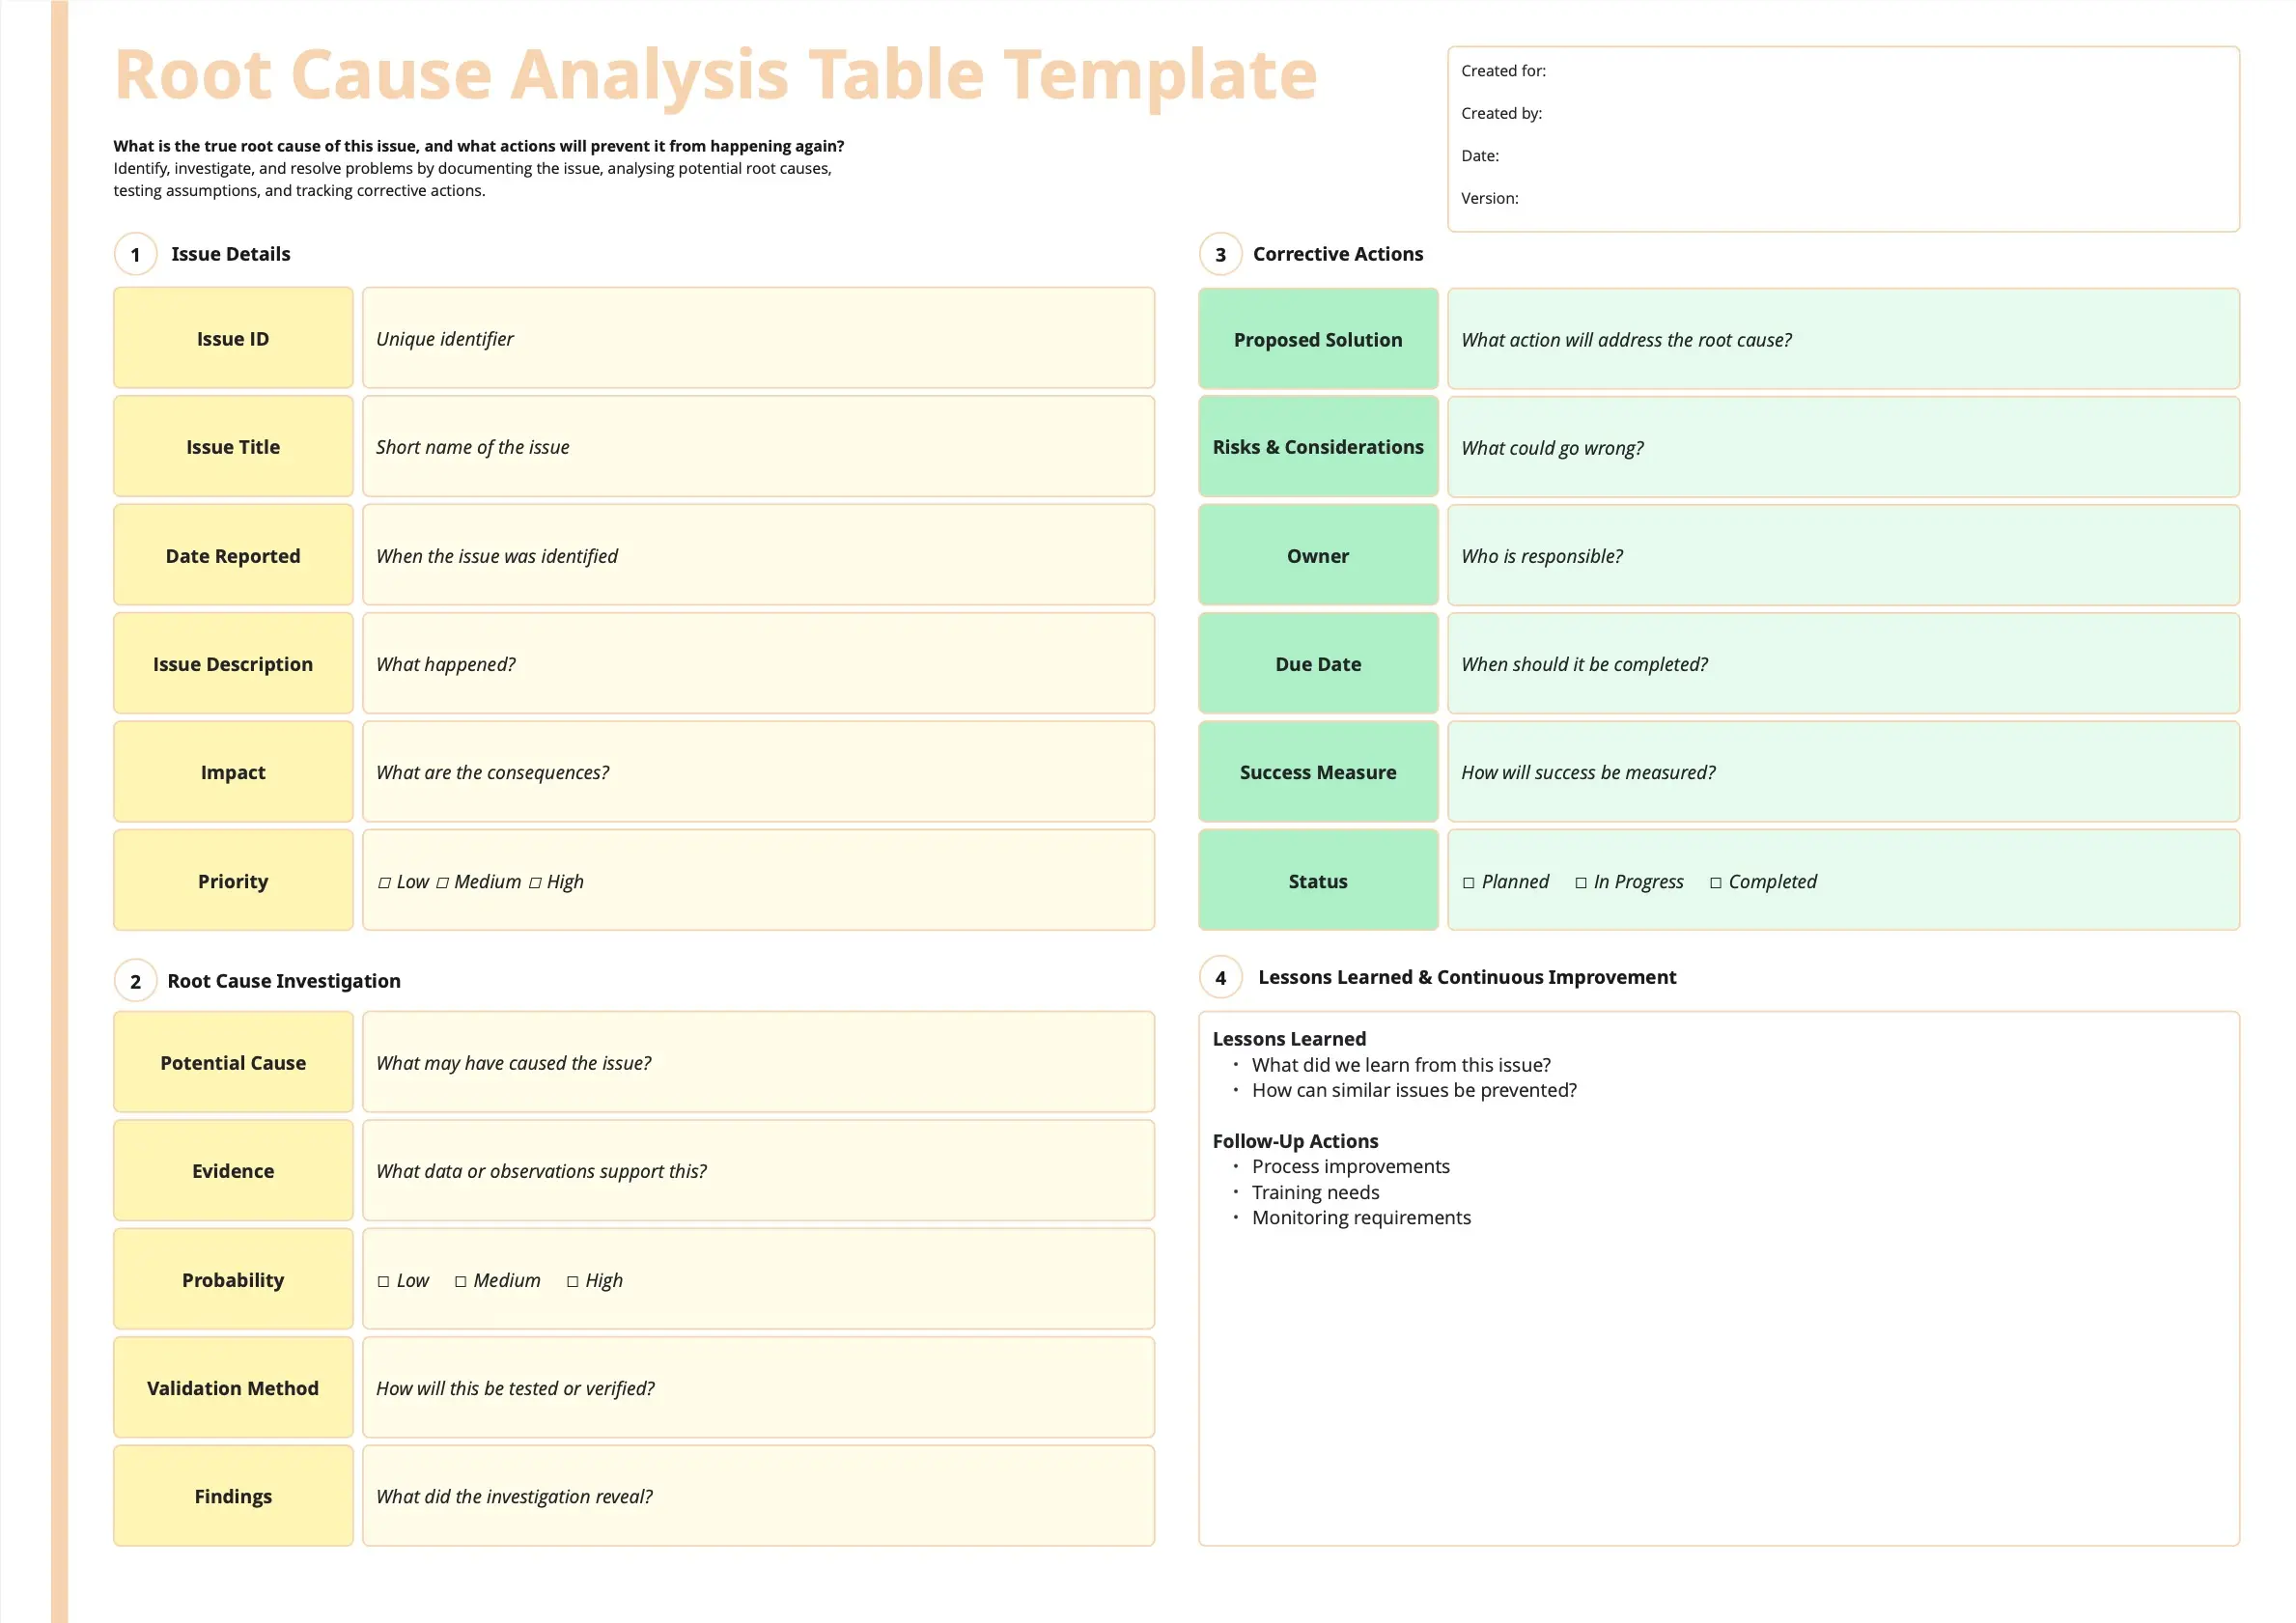Click the 'Corrective Actions' section heading
The image size is (2296, 1623).
click(1338, 254)
